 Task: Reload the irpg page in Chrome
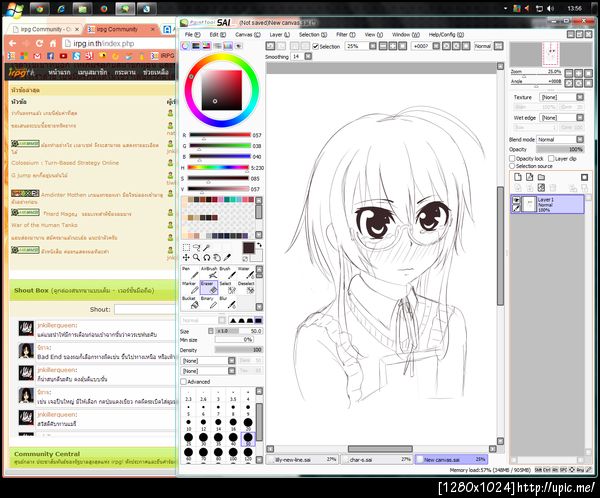click(39, 43)
